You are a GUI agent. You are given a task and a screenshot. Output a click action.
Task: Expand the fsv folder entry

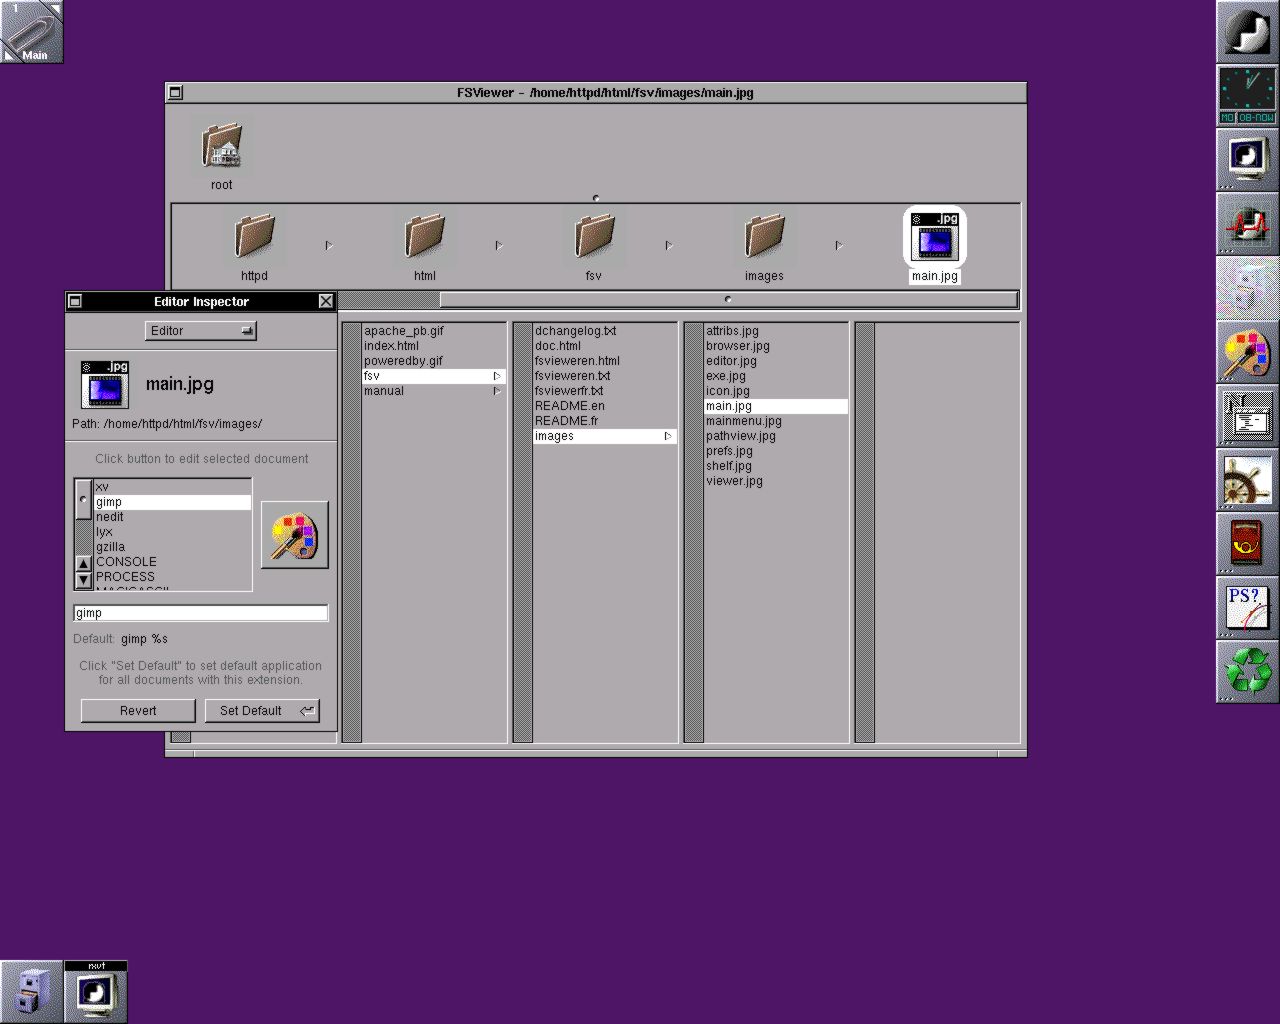(x=433, y=376)
